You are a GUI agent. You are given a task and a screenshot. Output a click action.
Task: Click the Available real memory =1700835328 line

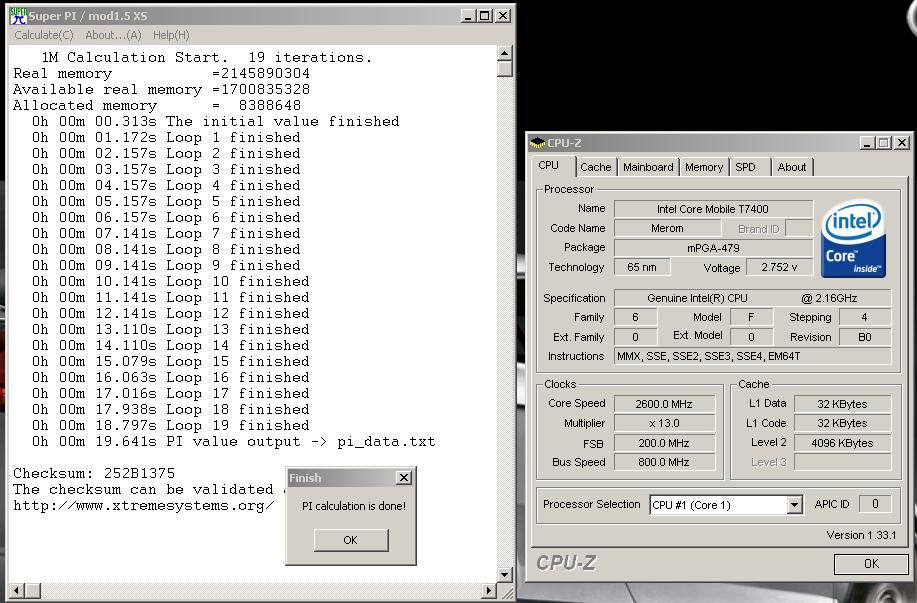161,89
